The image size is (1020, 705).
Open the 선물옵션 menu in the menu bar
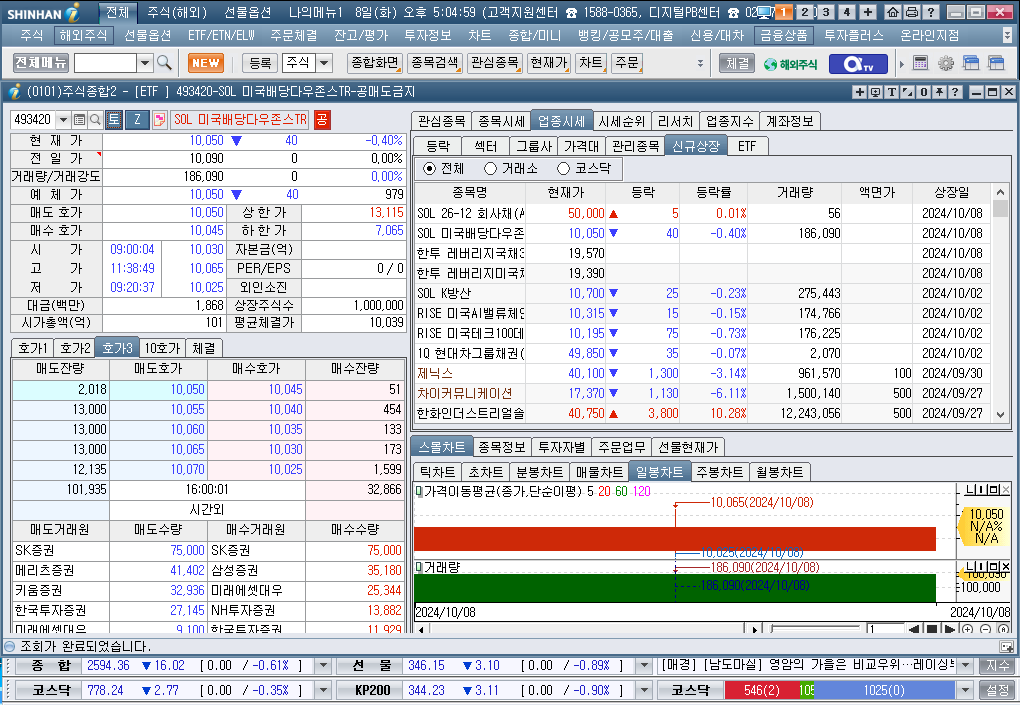(147, 35)
